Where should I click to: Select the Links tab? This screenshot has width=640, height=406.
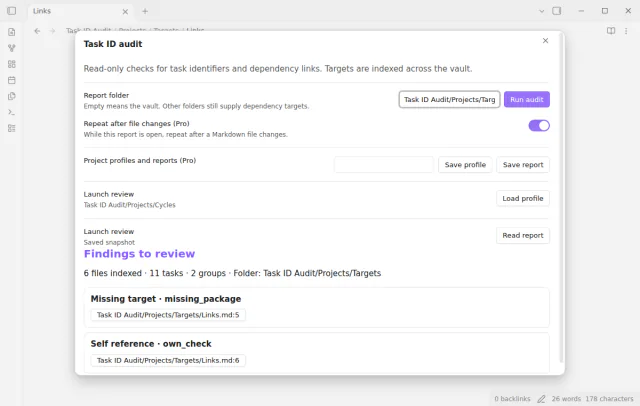78,11
